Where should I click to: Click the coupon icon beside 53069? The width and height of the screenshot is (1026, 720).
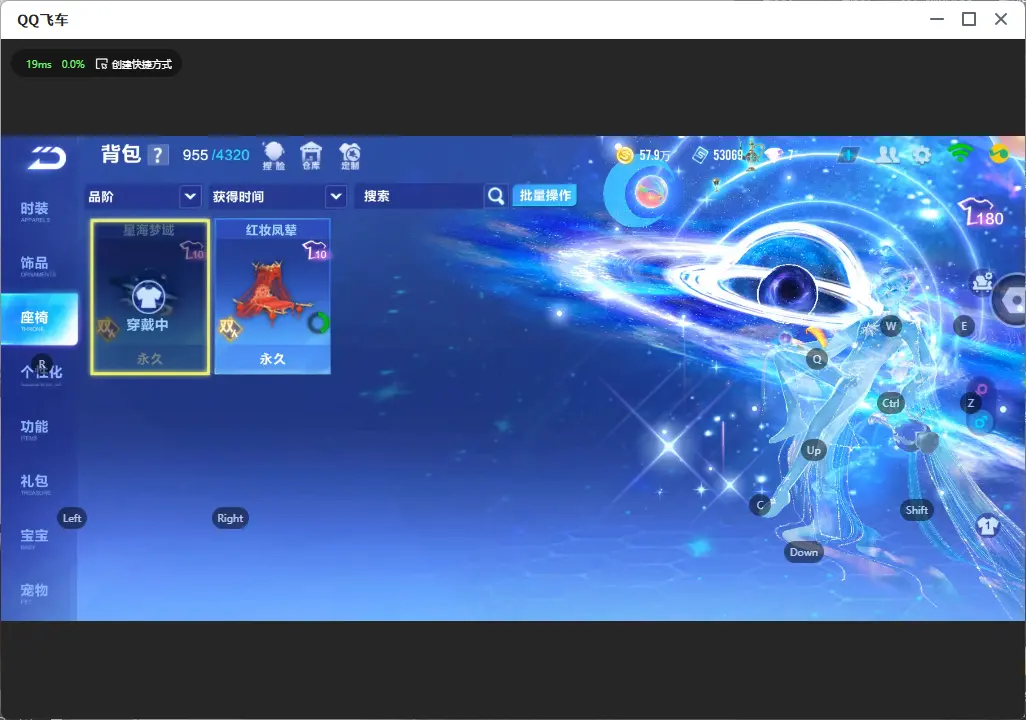(x=700, y=155)
